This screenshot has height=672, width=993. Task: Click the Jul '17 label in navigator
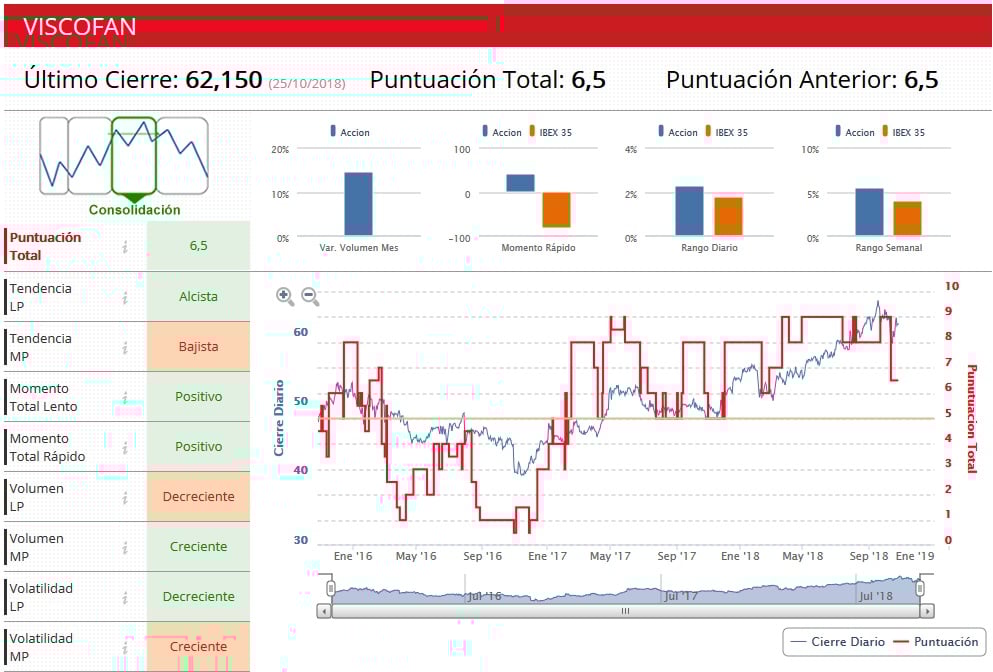click(x=681, y=596)
